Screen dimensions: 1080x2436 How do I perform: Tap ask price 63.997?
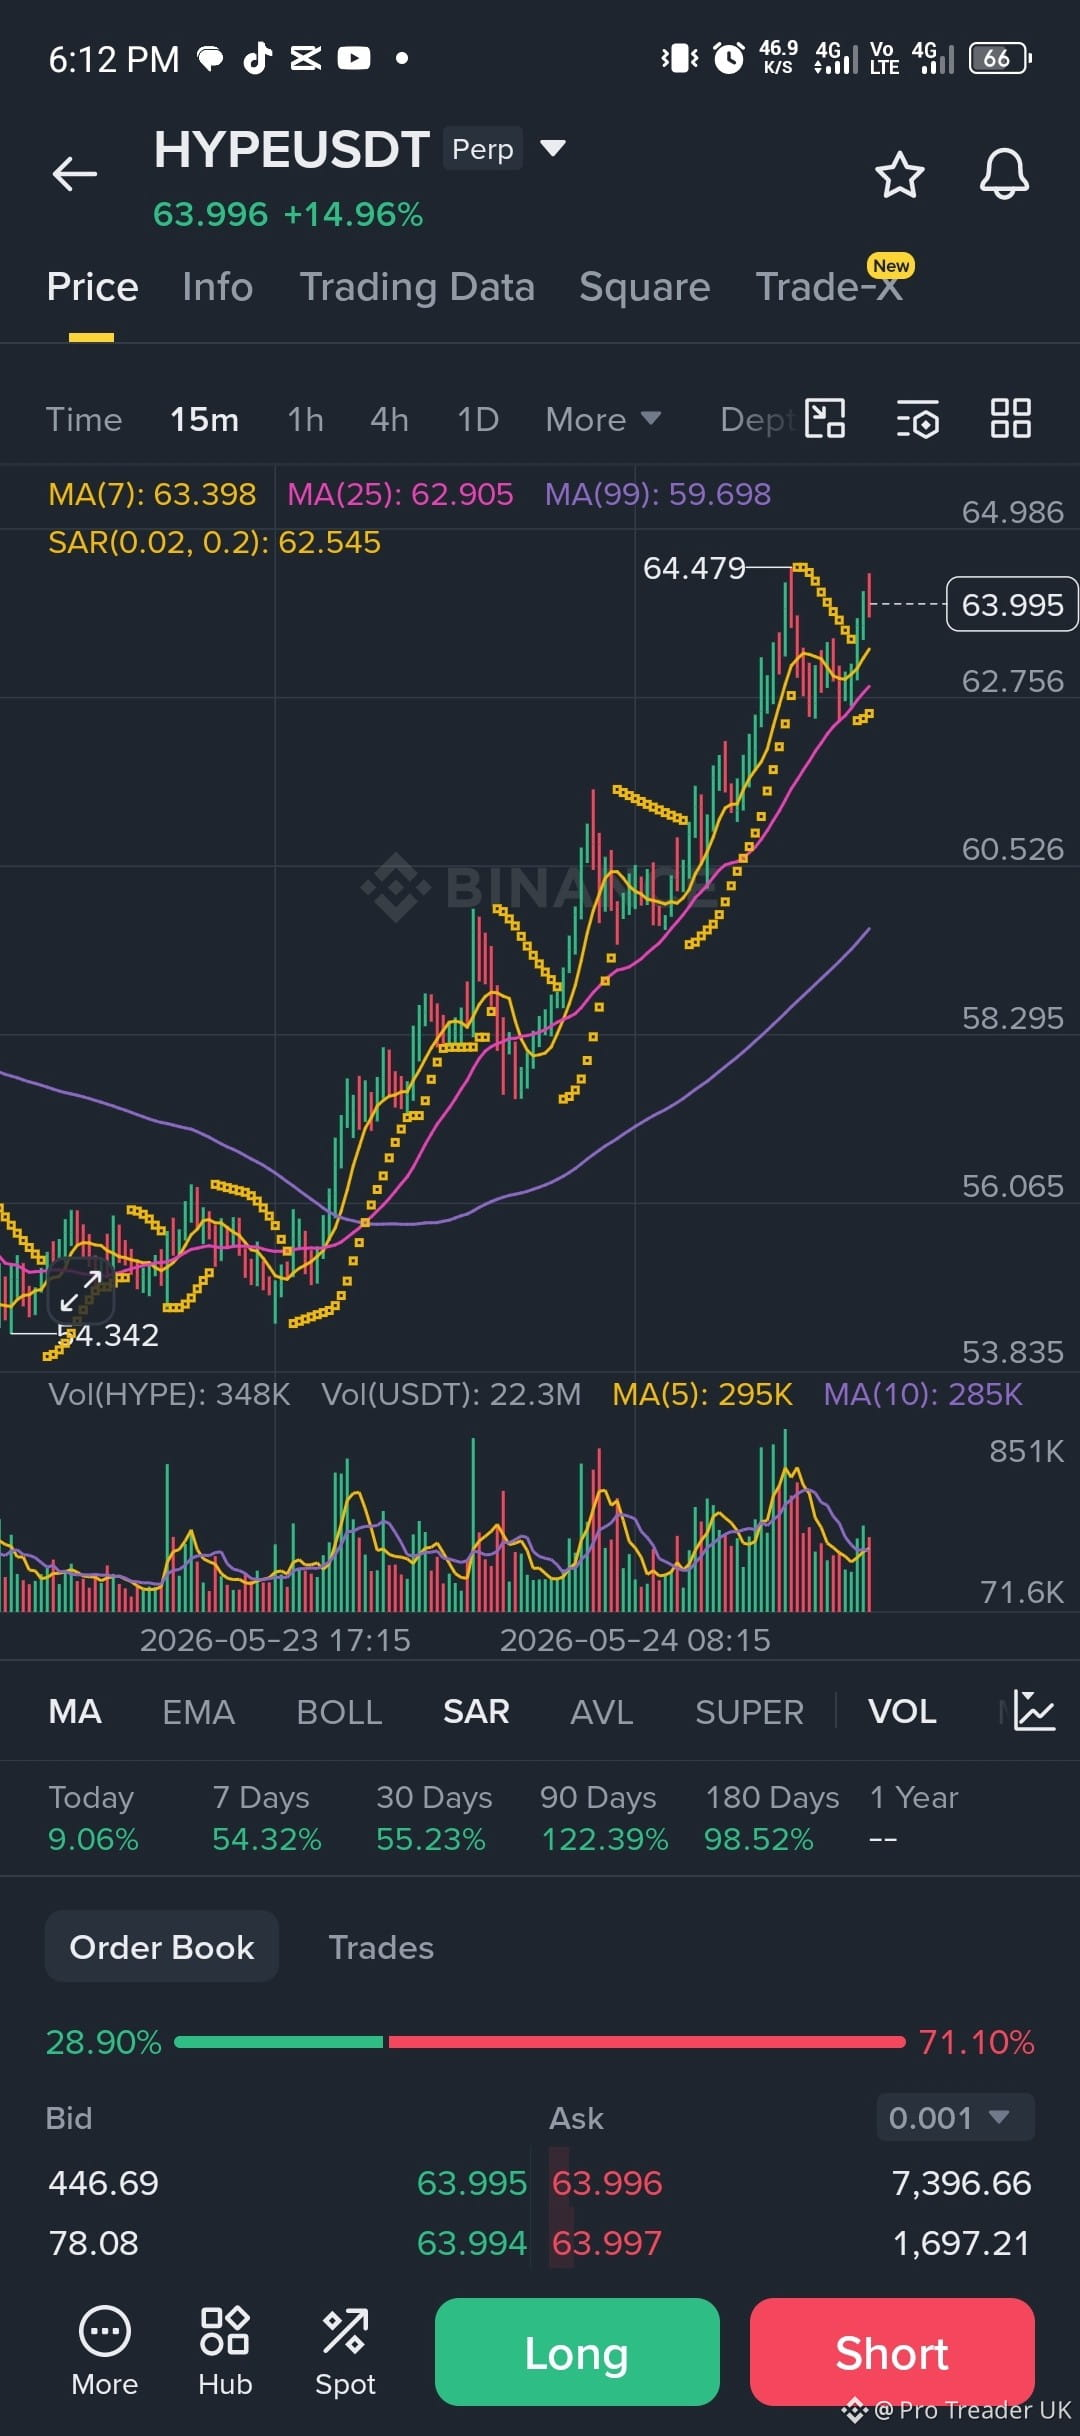pos(607,2243)
